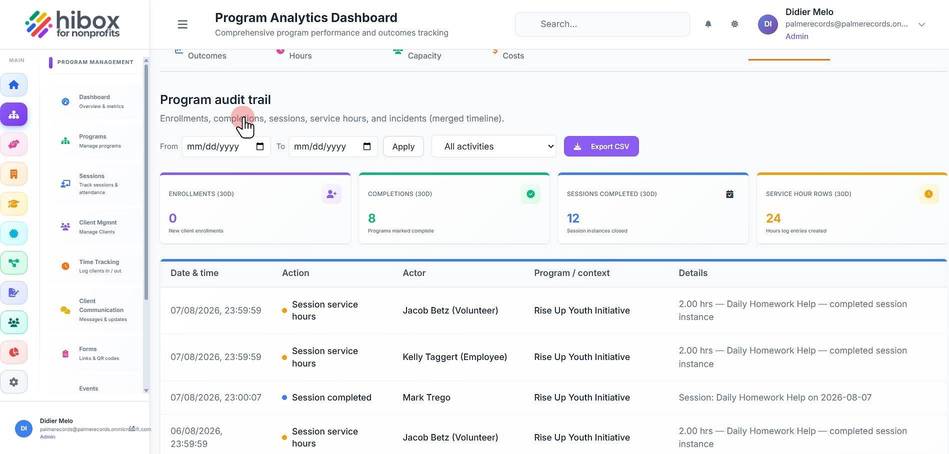Click the hibox for nonprofits logo
Screen dimensions: 949x454
tap(73, 24)
